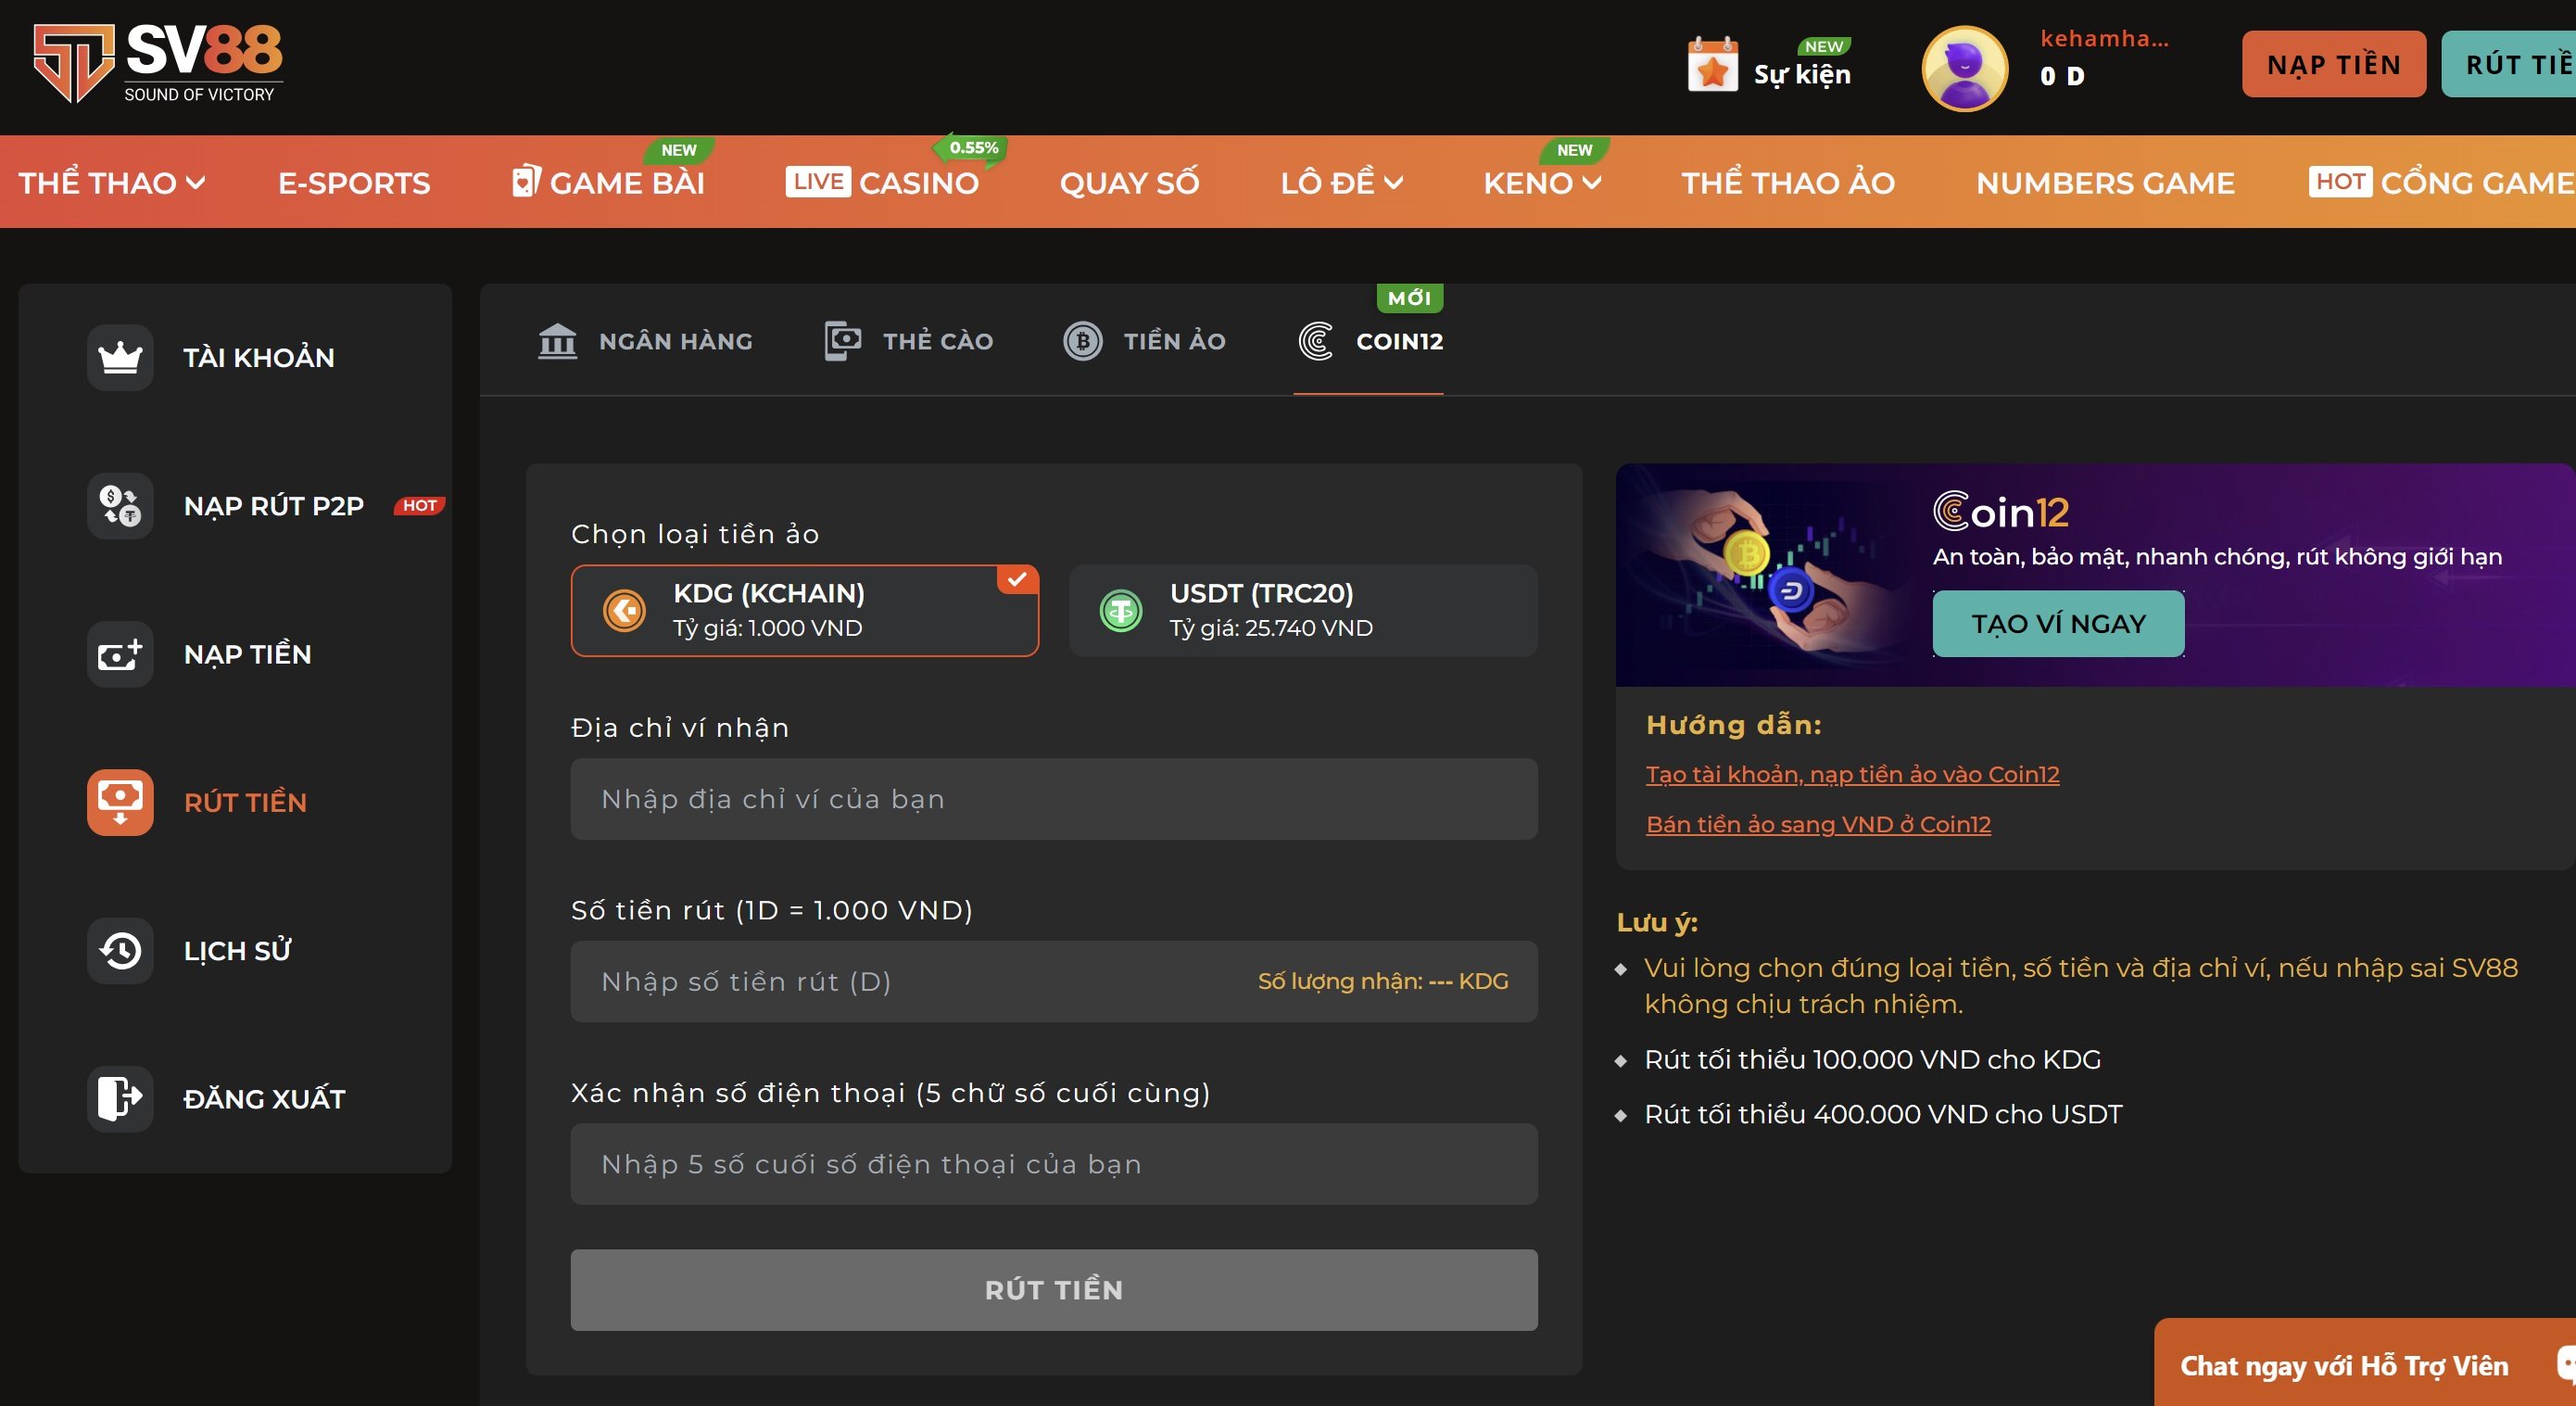
Task: Click the checkmark on KDG option
Action: (x=1018, y=579)
